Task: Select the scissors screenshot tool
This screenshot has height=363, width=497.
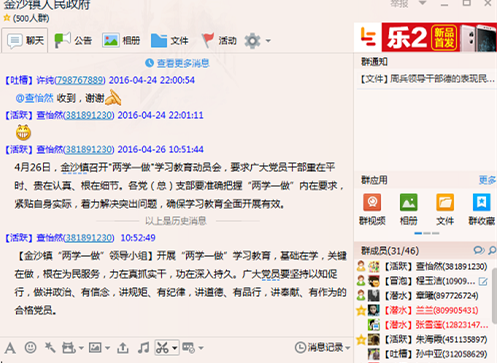Action: [162, 348]
